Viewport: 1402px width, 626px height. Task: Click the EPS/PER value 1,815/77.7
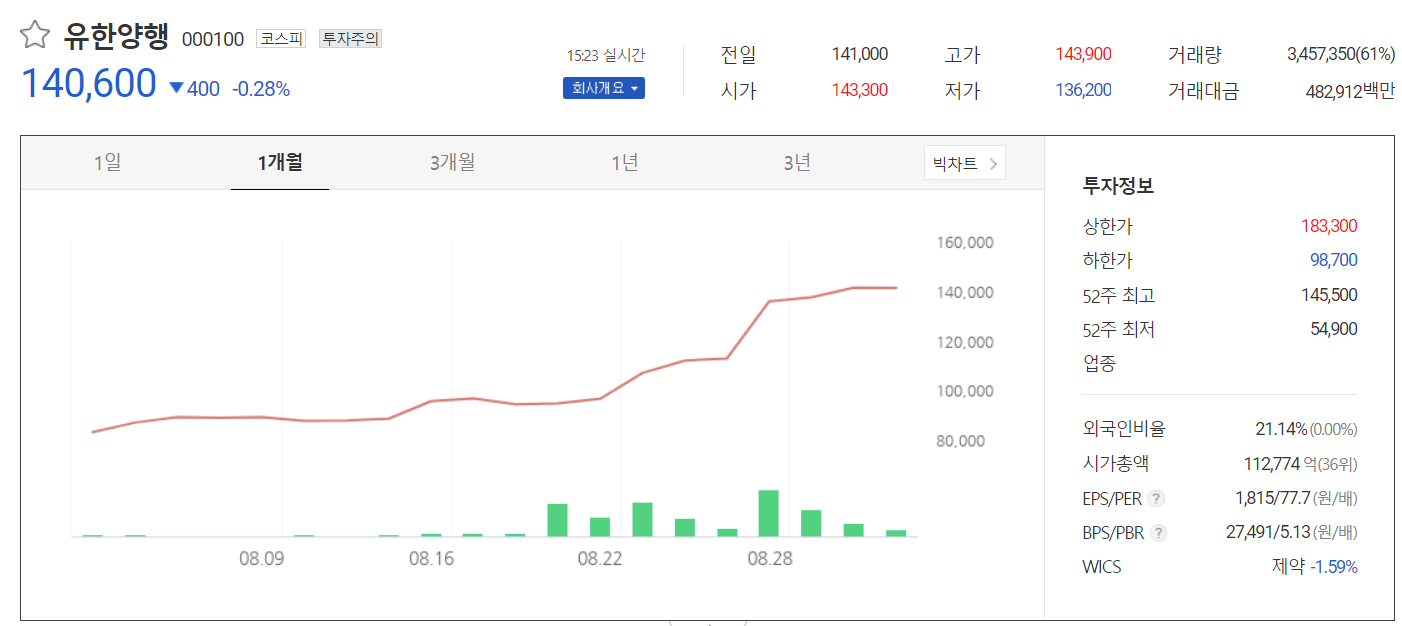pos(1273,498)
